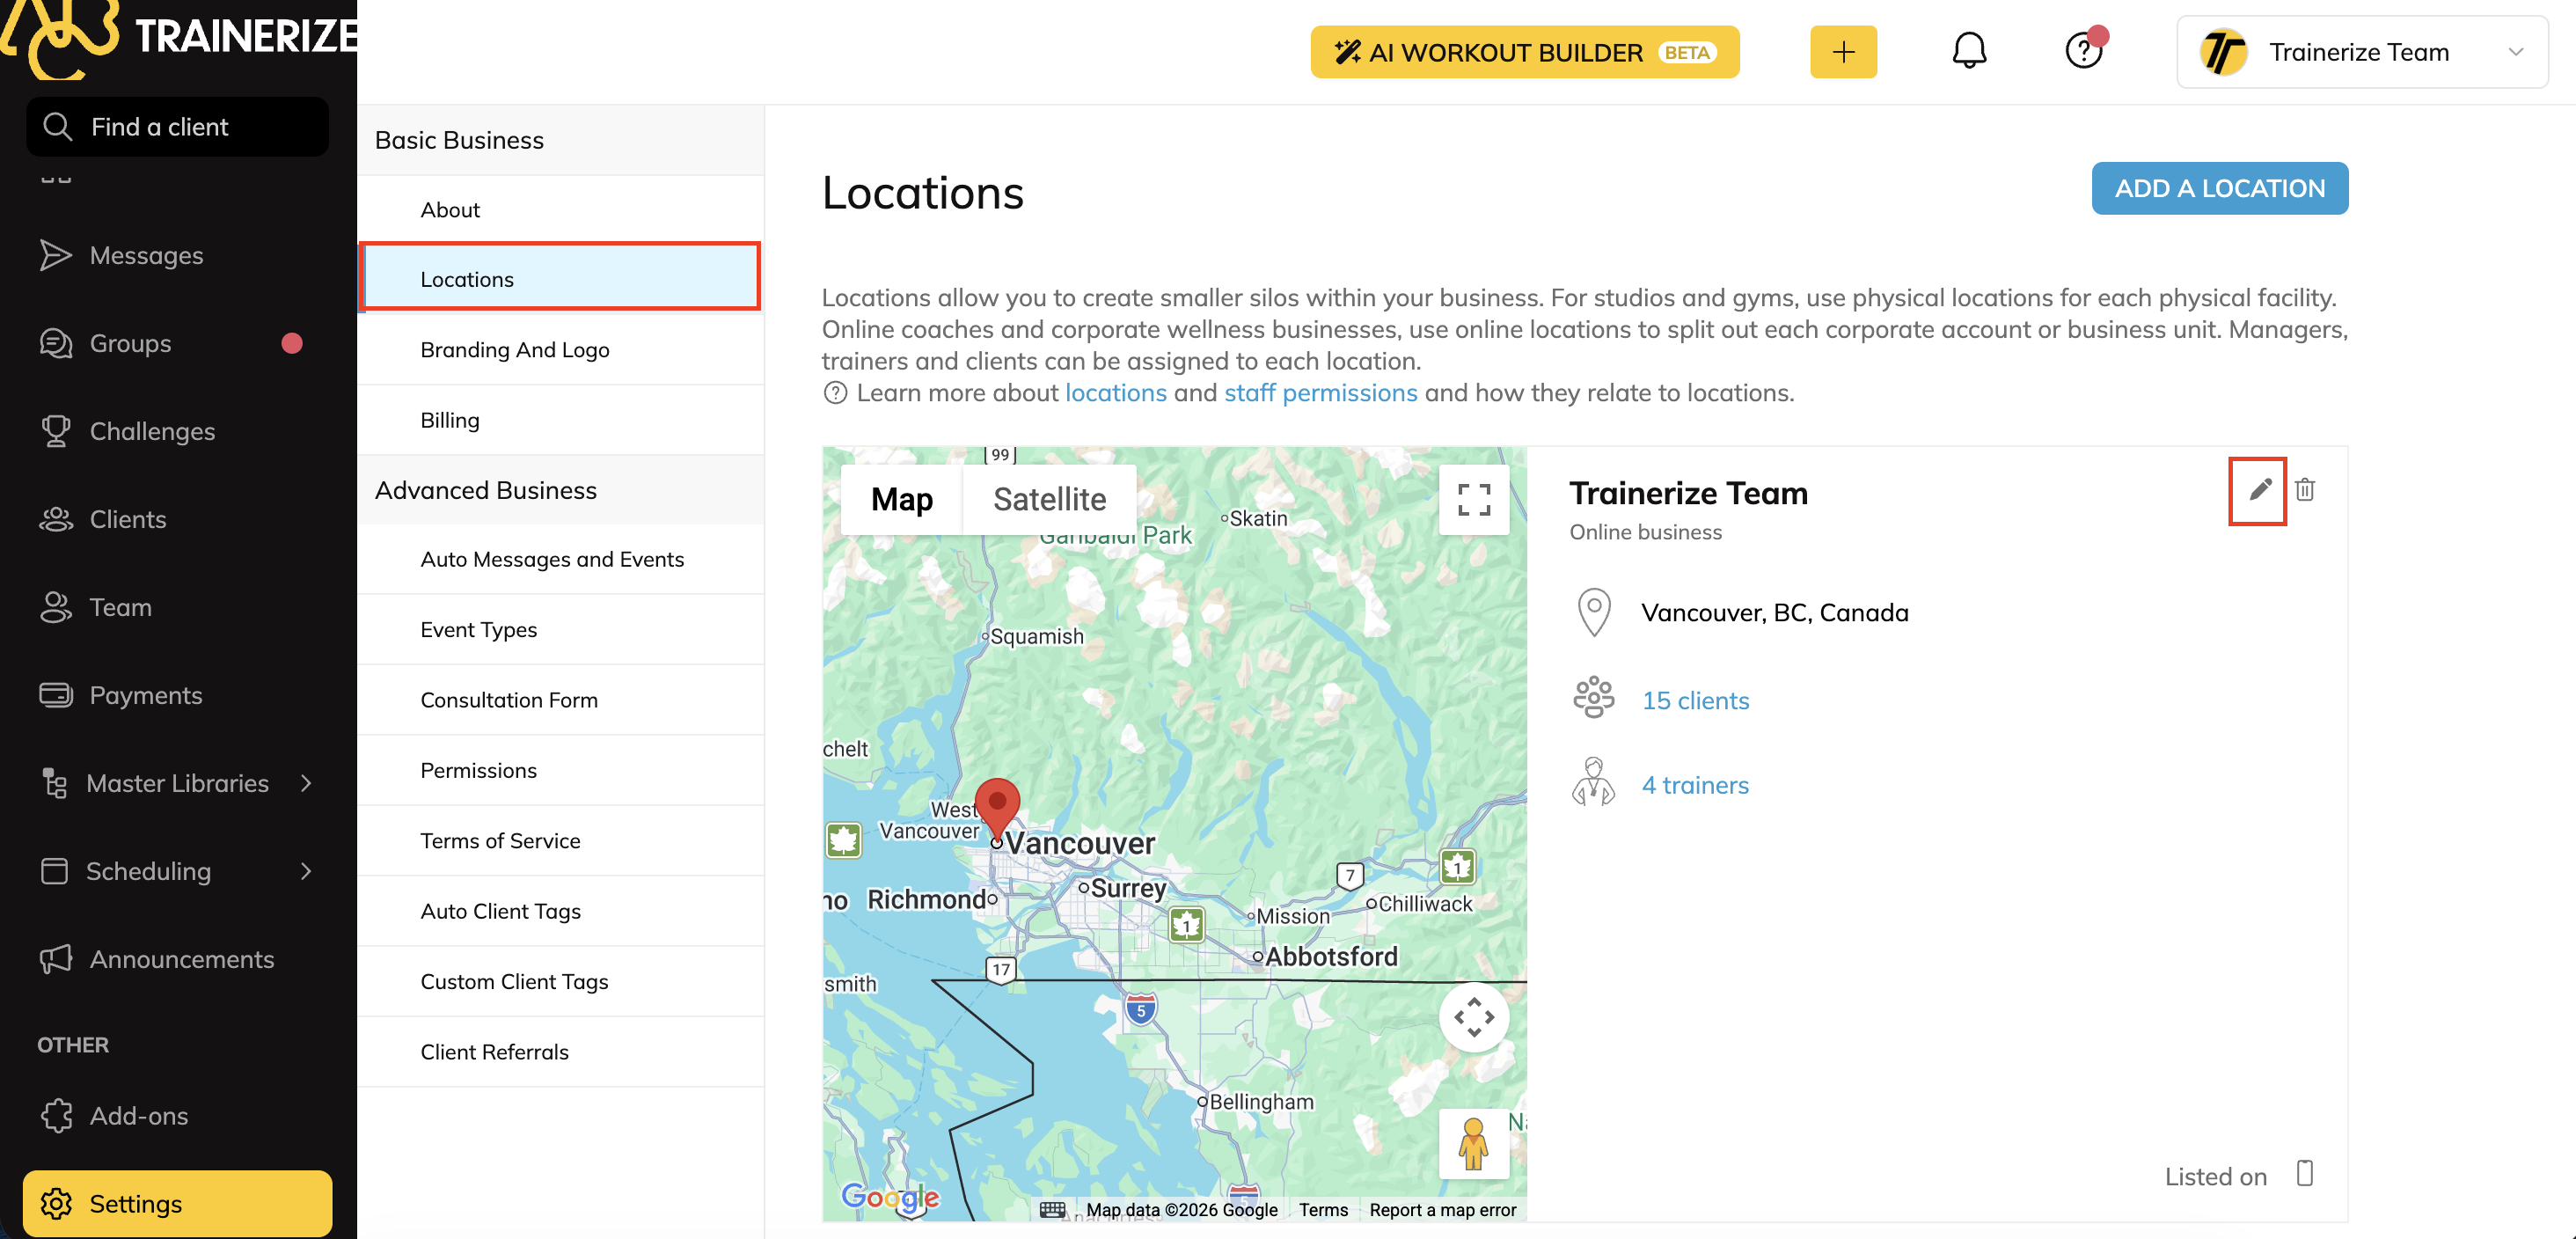Click the mobile device icon beside Listed on

pos(2305,1174)
